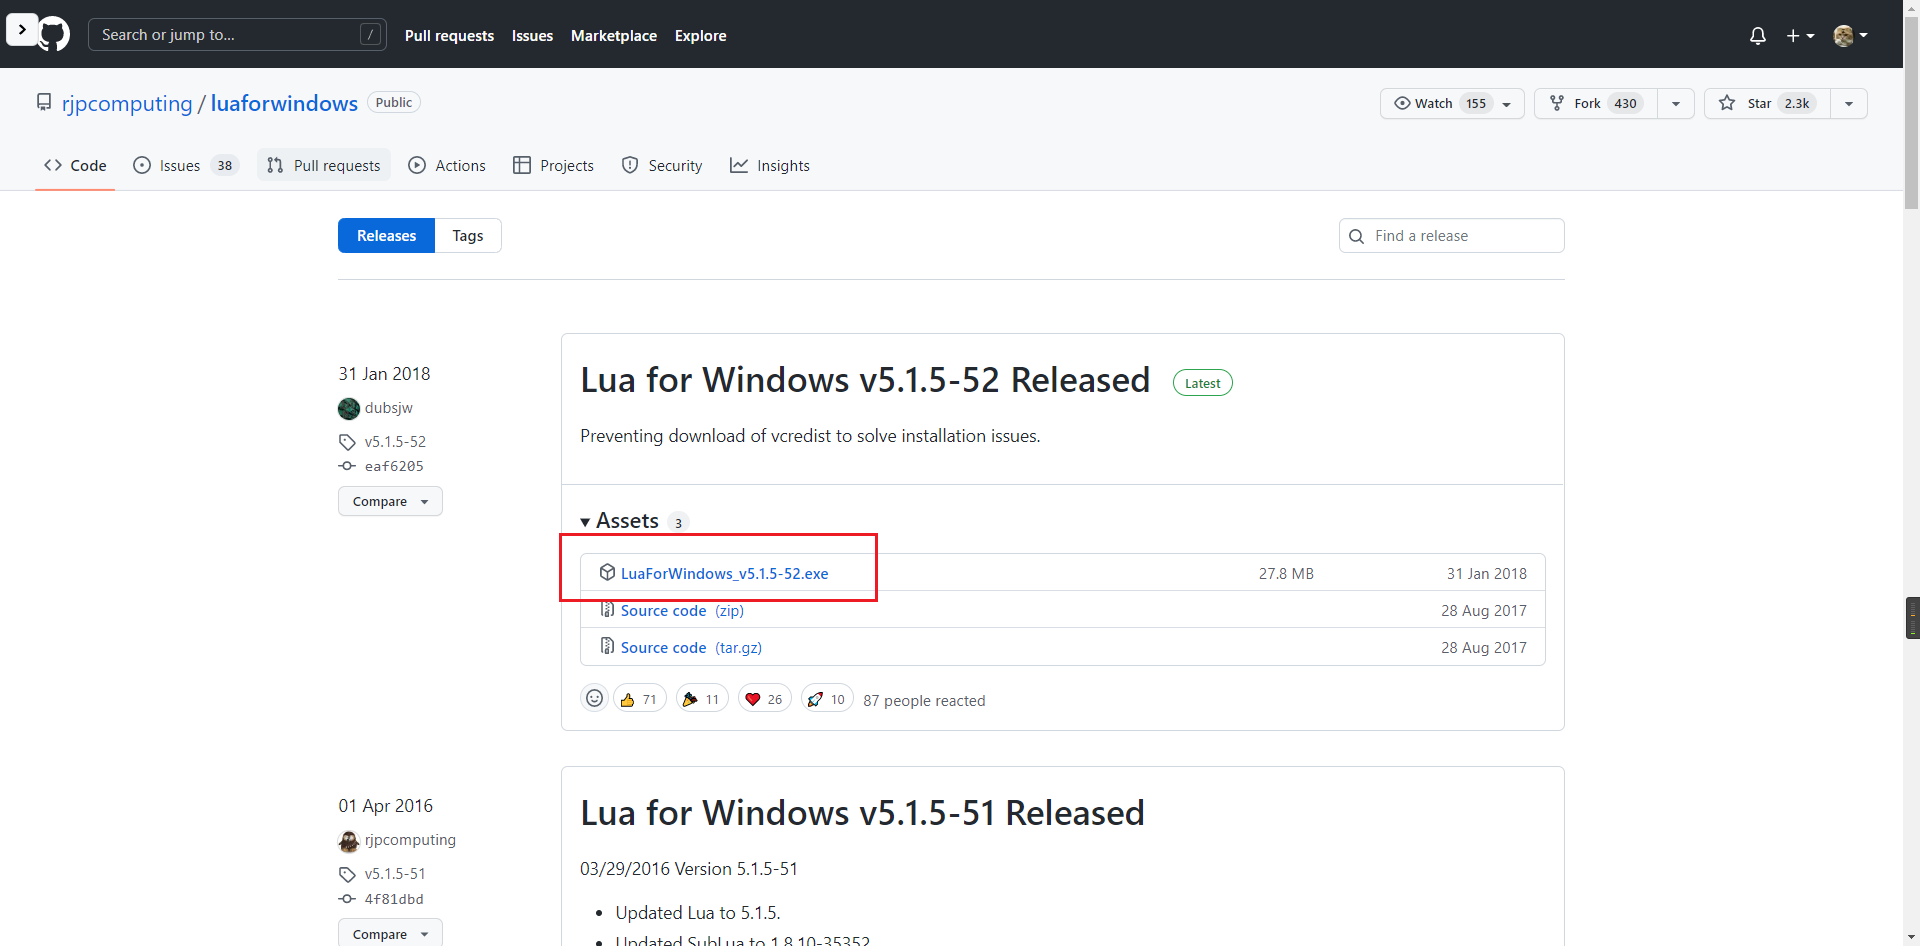Image resolution: width=1920 pixels, height=946 pixels.
Task: Click the tar.gz file icon
Action: coord(607,646)
